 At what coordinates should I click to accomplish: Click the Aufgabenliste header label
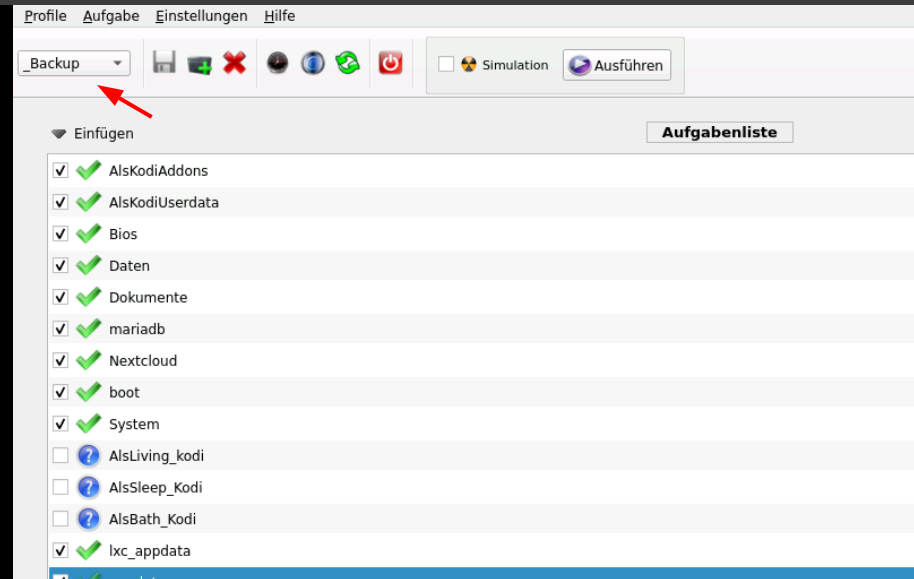[x=719, y=132]
